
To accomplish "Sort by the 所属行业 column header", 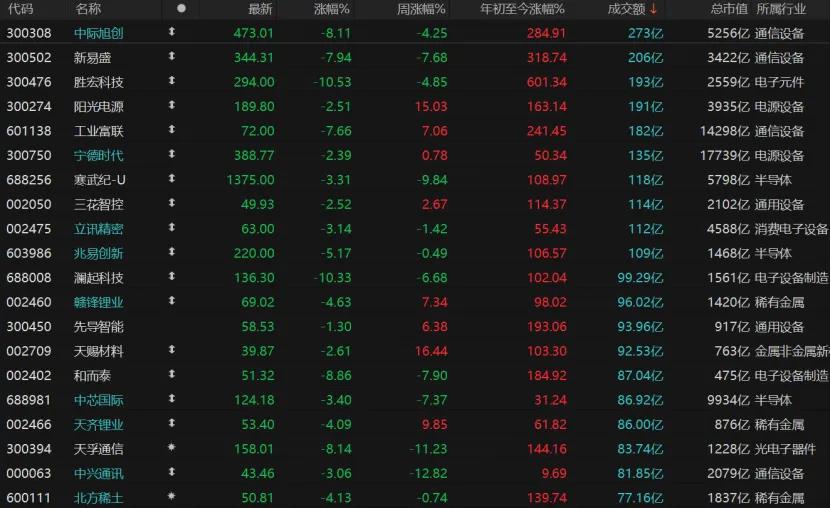I will [x=781, y=9].
